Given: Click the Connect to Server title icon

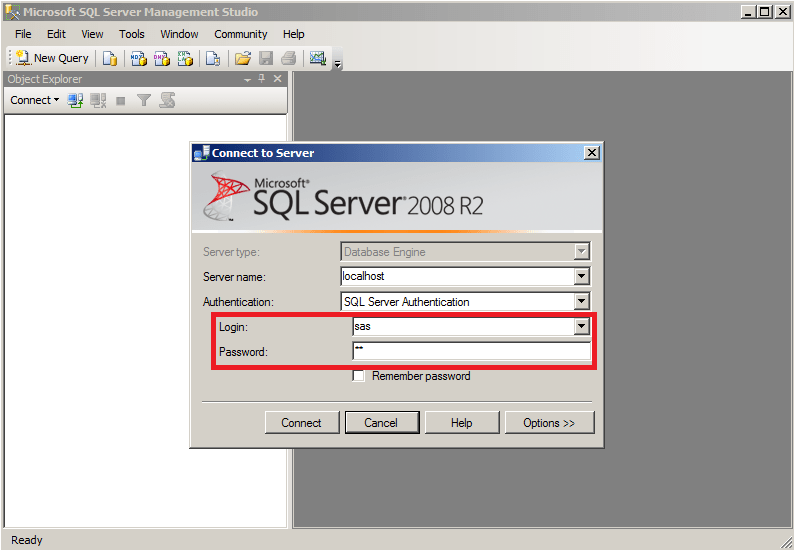Looking at the screenshot, I should pyautogui.click(x=202, y=152).
